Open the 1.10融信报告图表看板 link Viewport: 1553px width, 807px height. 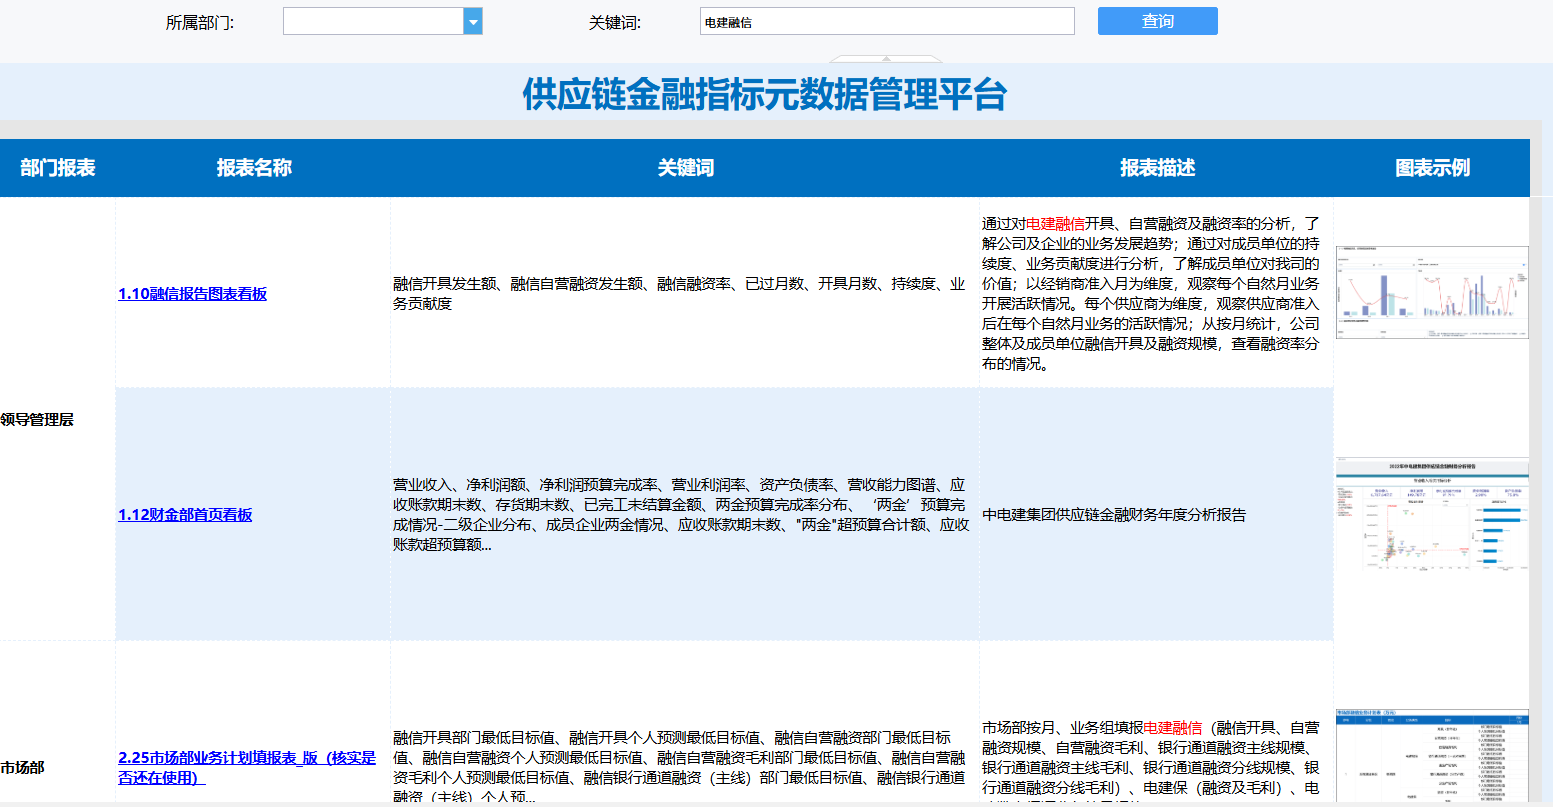(x=193, y=294)
